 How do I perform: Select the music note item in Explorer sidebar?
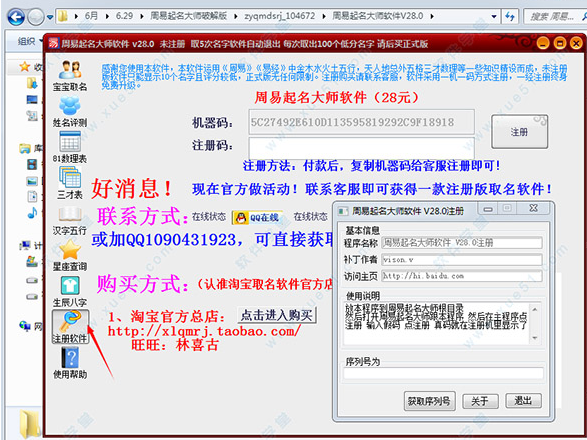[32, 213]
